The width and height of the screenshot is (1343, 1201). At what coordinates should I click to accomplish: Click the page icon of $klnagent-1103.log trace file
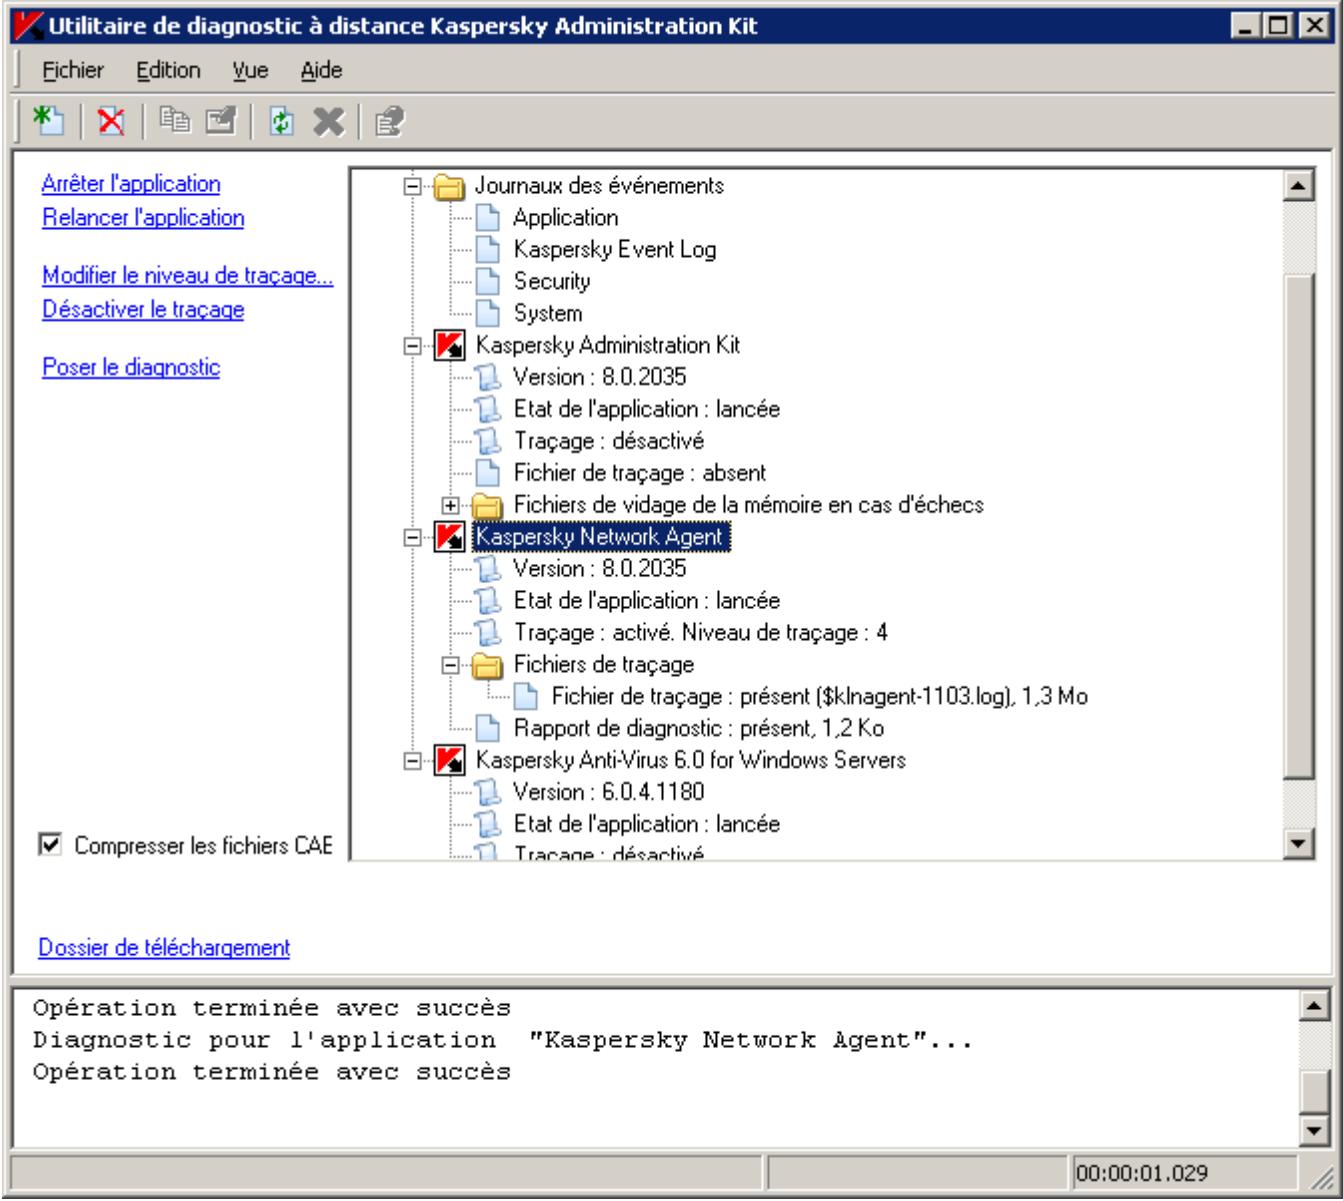[525, 696]
